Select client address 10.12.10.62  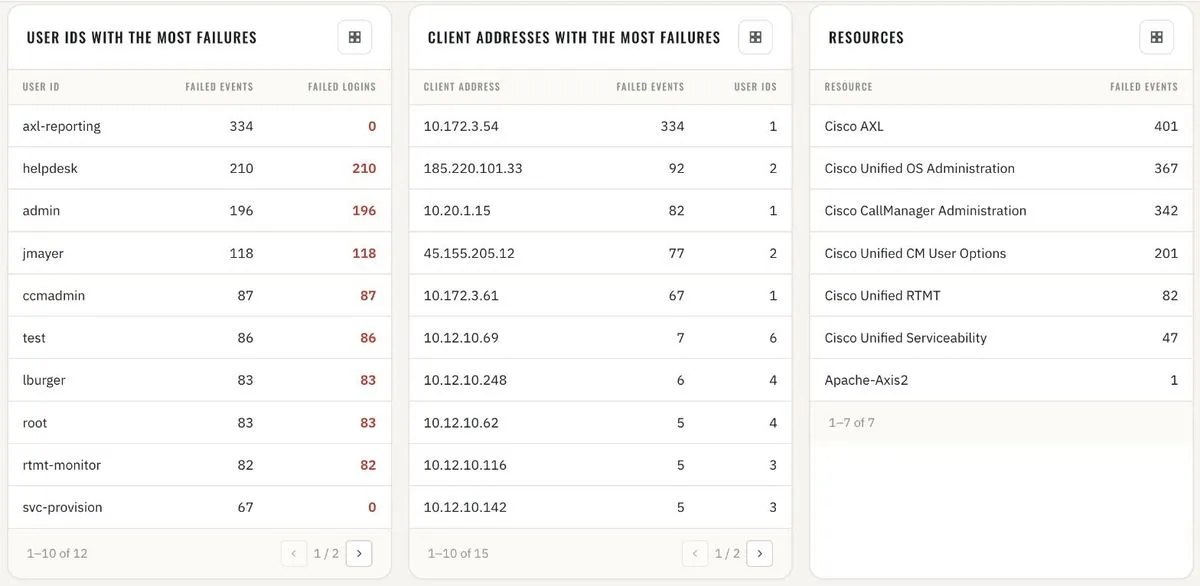[x=461, y=423]
